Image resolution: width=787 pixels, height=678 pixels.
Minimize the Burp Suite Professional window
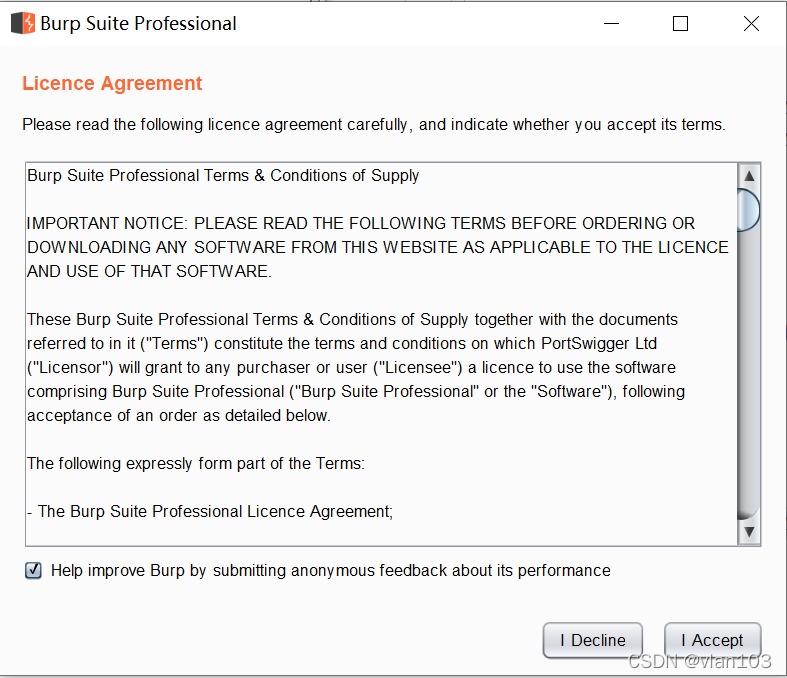pyautogui.click(x=611, y=24)
